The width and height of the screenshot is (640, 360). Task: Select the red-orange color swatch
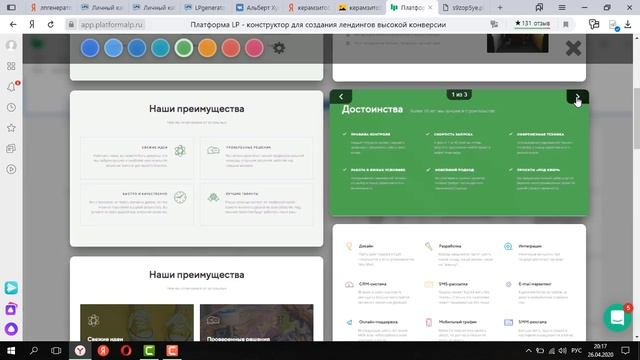pos(231,48)
